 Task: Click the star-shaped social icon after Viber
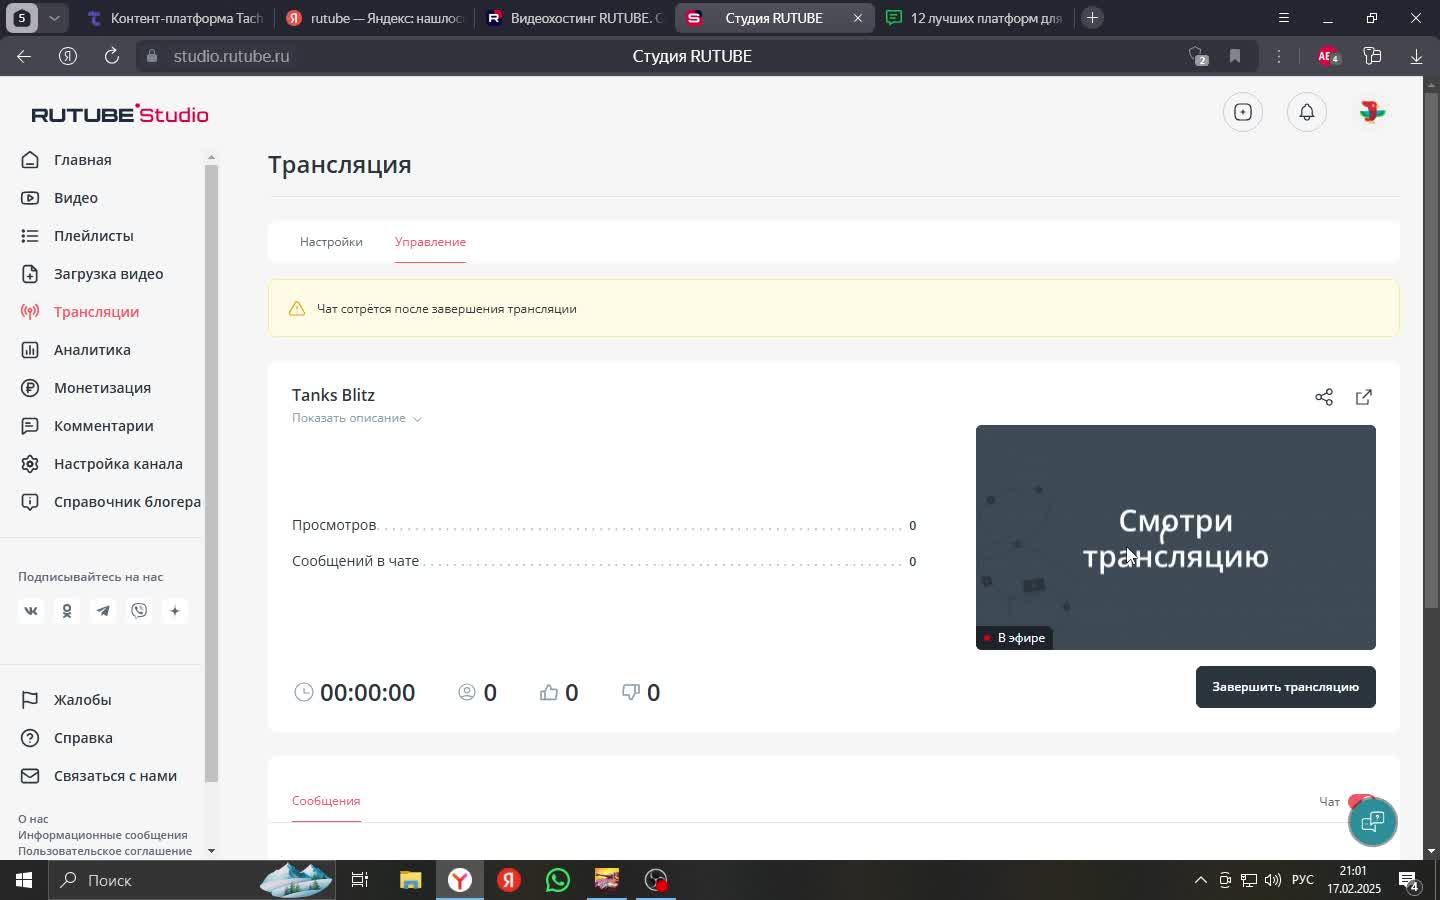[175, 611]
